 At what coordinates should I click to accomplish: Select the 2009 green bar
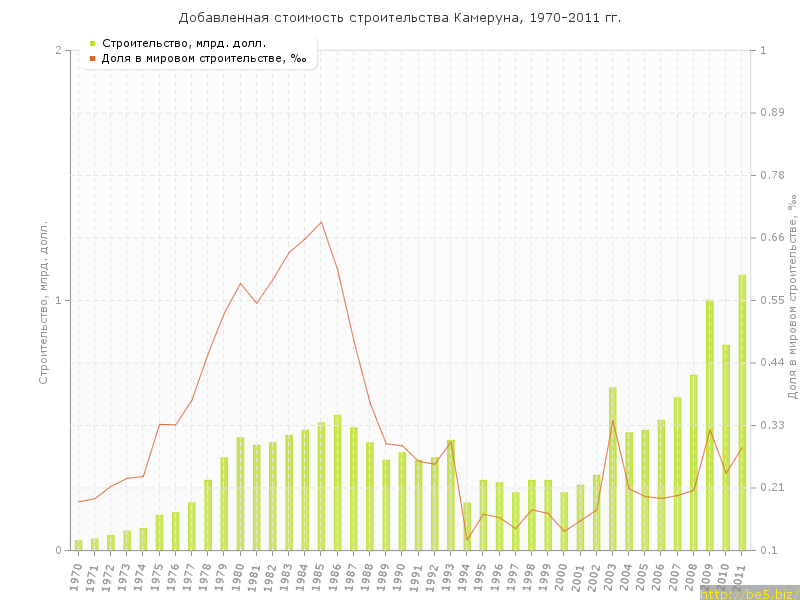pyautogui.click(x=710, y=425)
